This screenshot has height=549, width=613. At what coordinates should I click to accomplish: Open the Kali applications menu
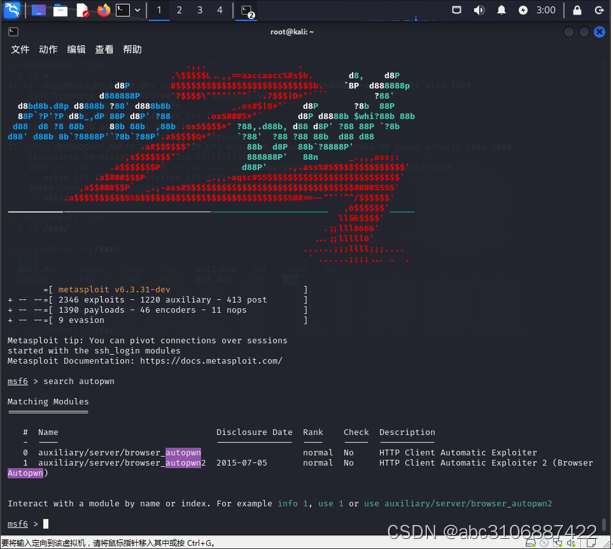[x=12, y=10]
